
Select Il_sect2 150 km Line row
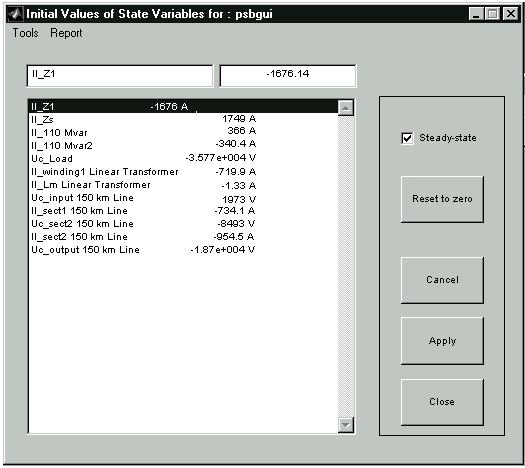183,237
